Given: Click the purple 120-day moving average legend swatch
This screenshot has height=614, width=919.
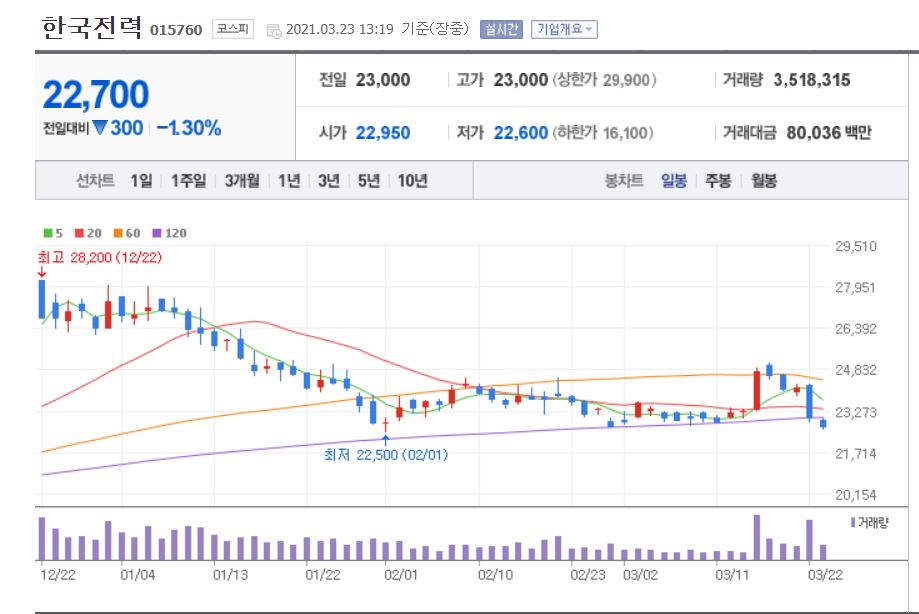Looking at the screenshot, I should 156,233.
